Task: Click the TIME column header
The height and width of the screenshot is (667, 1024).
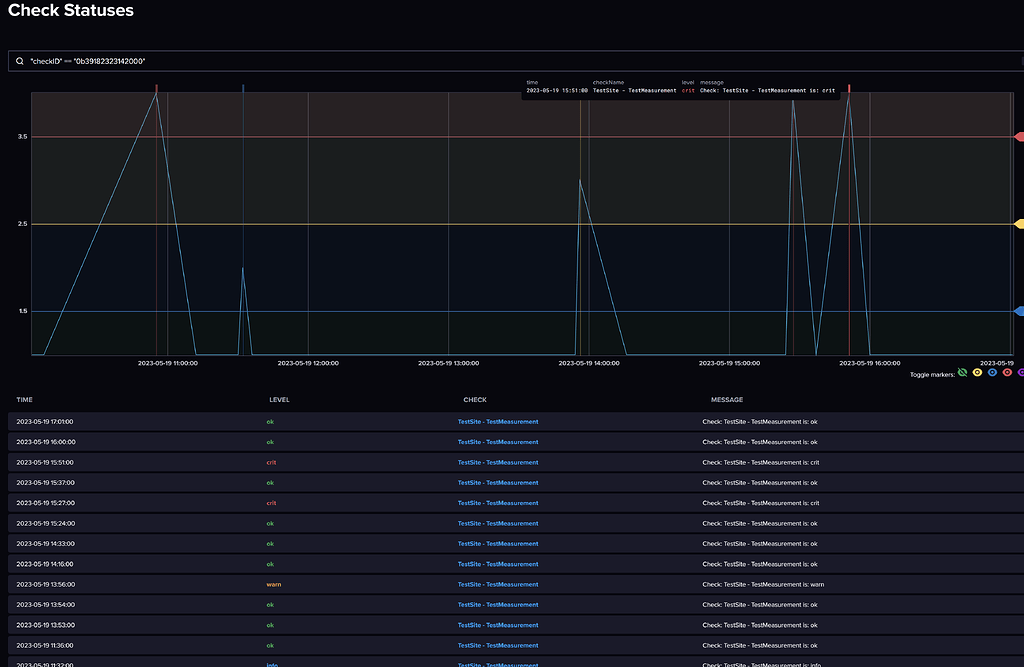Action: (x=25, y=400)
